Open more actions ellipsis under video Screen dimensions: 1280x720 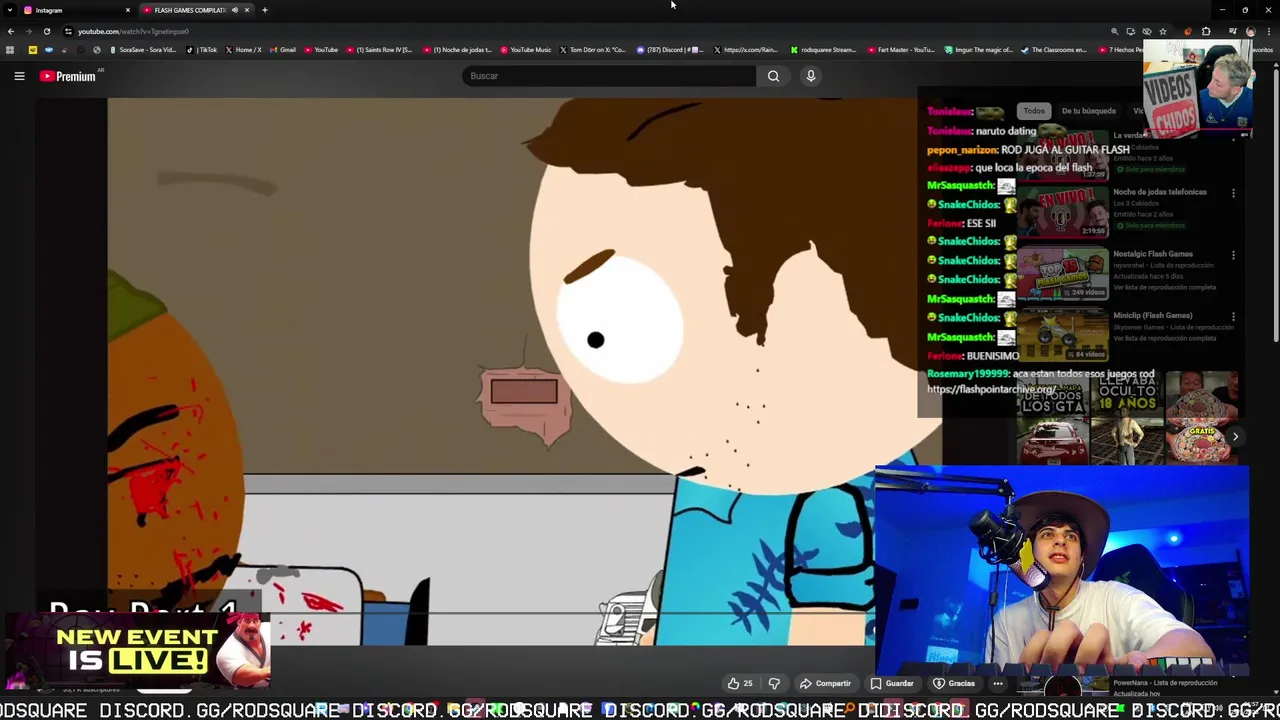click(x=998, y=683)
